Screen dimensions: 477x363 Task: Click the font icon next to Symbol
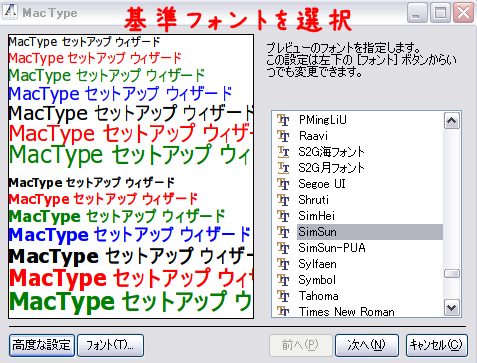283,280
